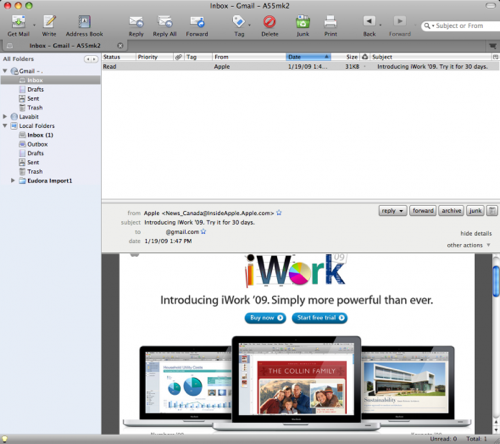Screen dimensions: 500x444
Task: Open the Back history dropdown arrow
Action: 380,25
